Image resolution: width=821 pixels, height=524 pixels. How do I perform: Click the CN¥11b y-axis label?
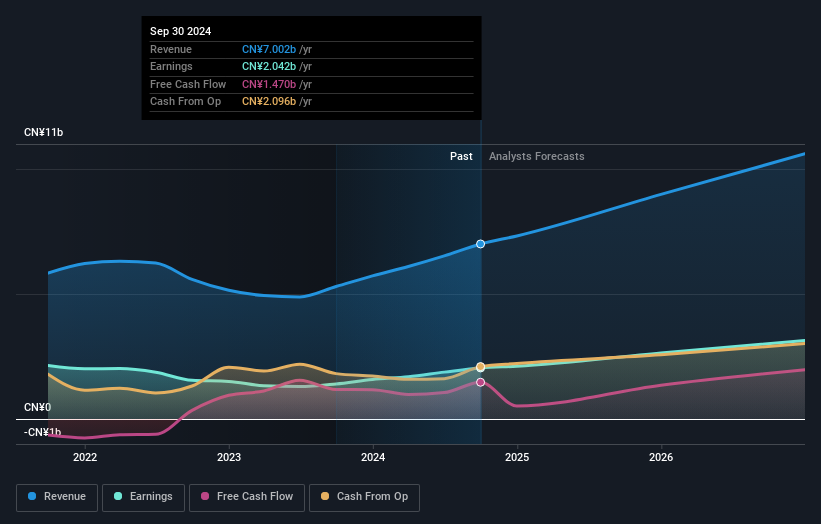point(43,132)
